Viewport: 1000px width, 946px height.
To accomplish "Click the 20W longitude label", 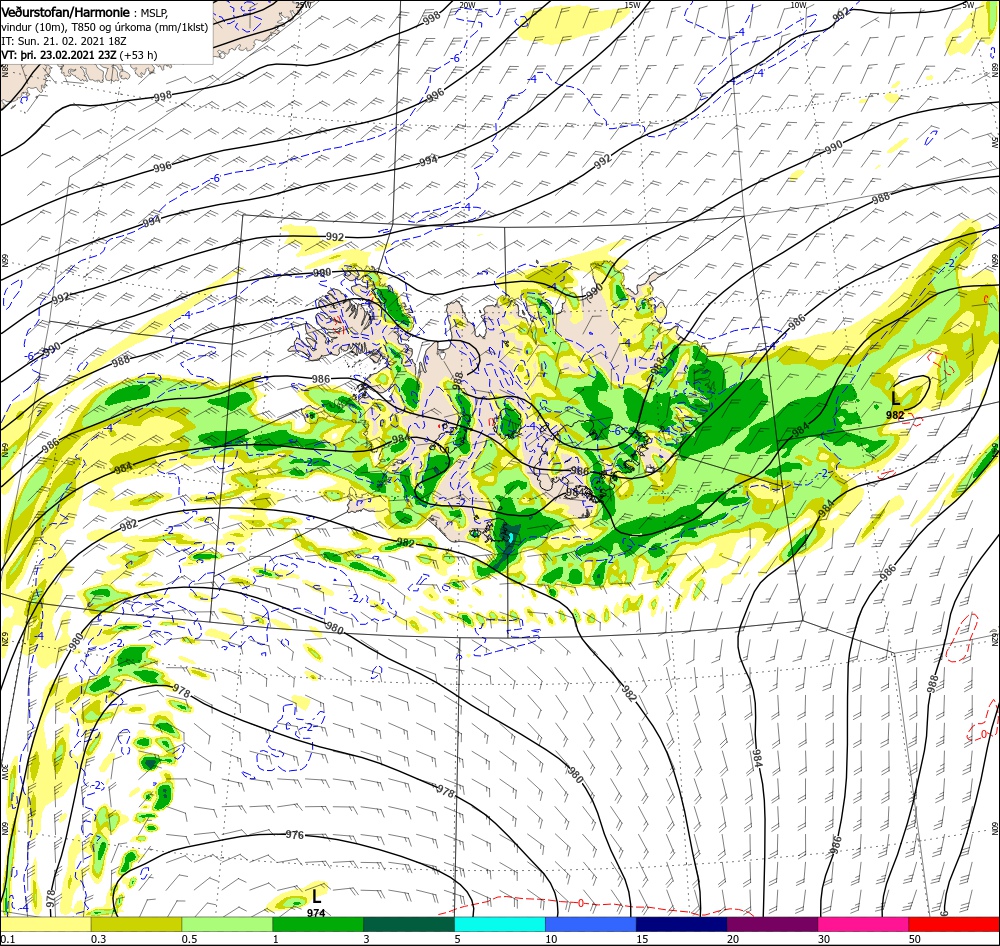I will tap(467, 4).
